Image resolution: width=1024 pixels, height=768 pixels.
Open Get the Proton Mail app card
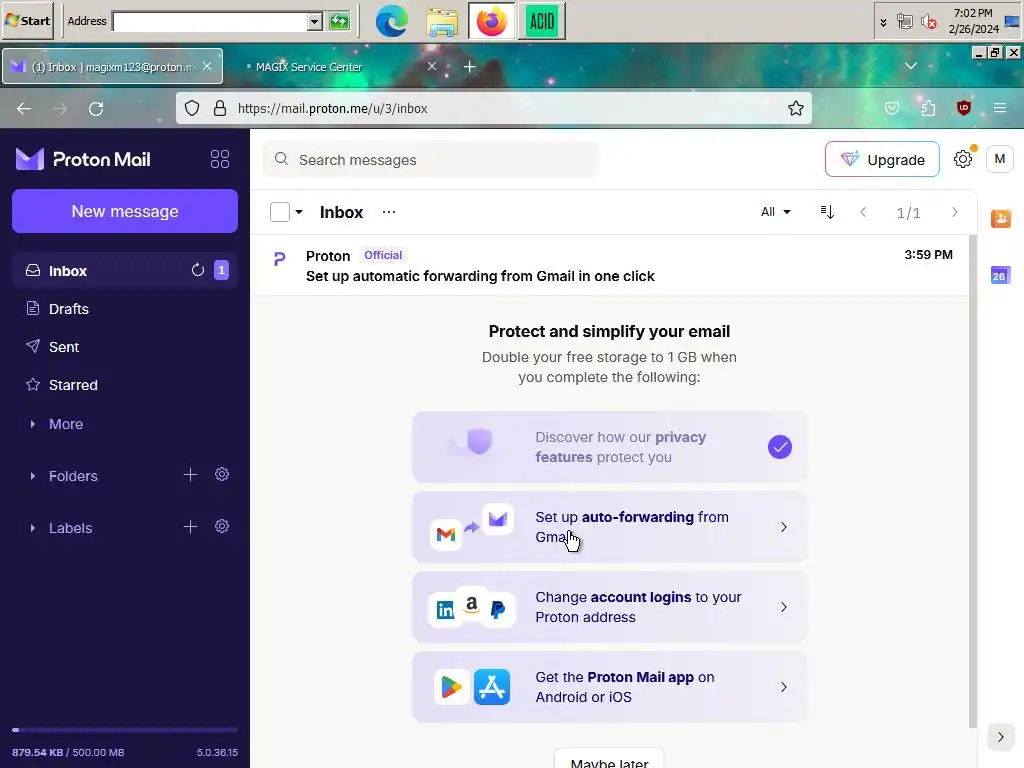(x=609, y=686)
